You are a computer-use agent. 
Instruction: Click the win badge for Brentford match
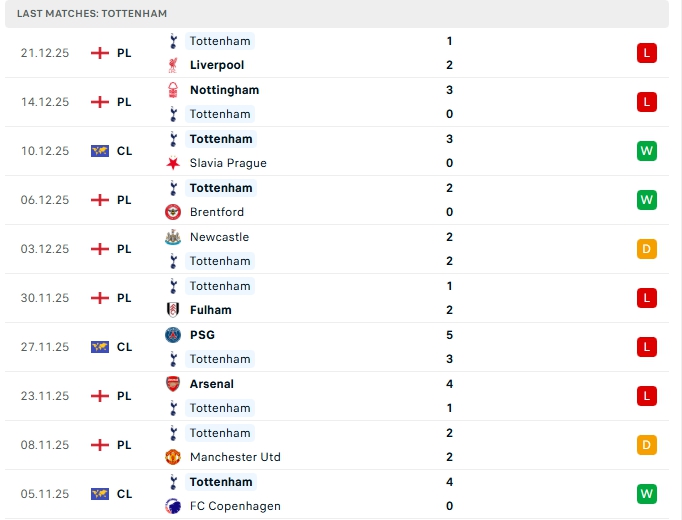click(646, 200)
